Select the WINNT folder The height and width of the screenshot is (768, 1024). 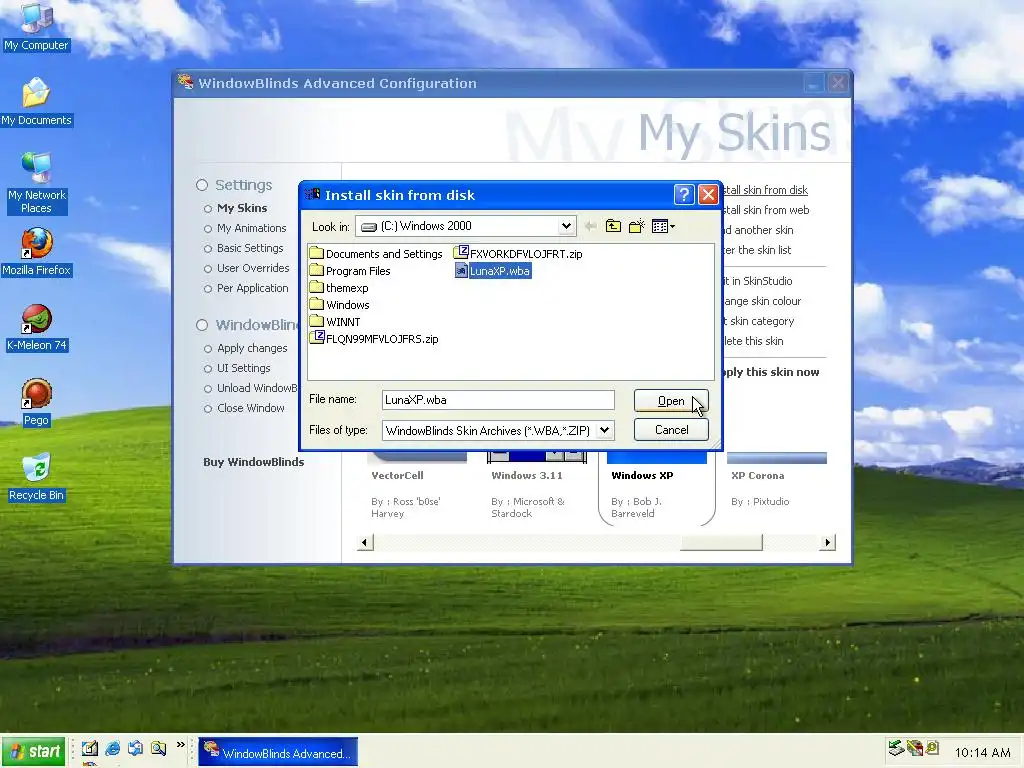(x=336, y=322)
